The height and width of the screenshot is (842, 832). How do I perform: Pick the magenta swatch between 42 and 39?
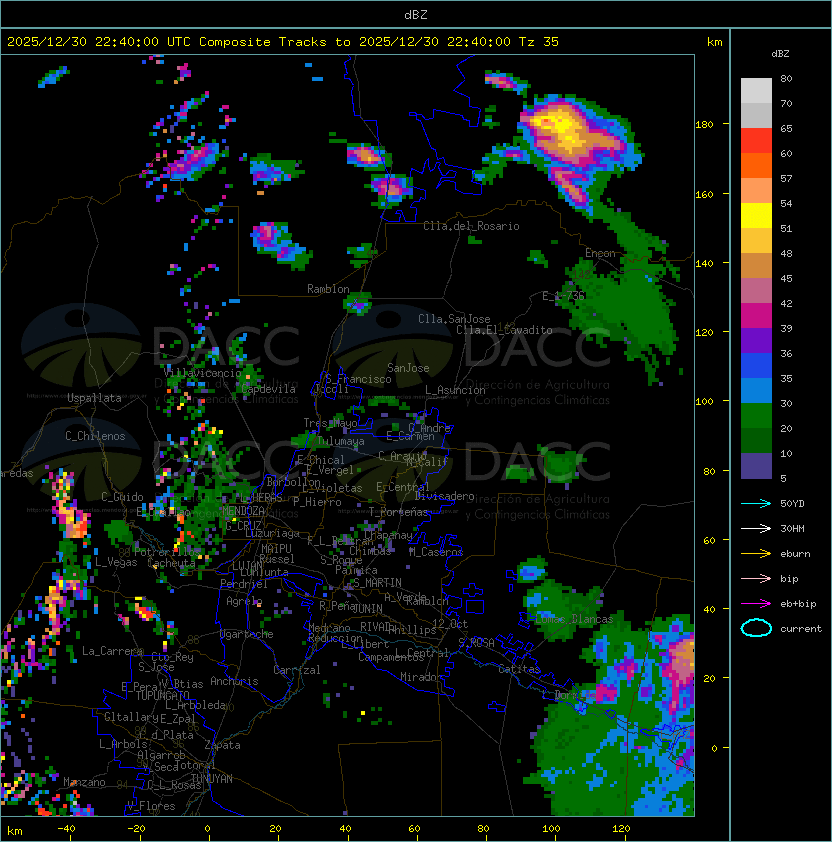(x=756, y=316)
